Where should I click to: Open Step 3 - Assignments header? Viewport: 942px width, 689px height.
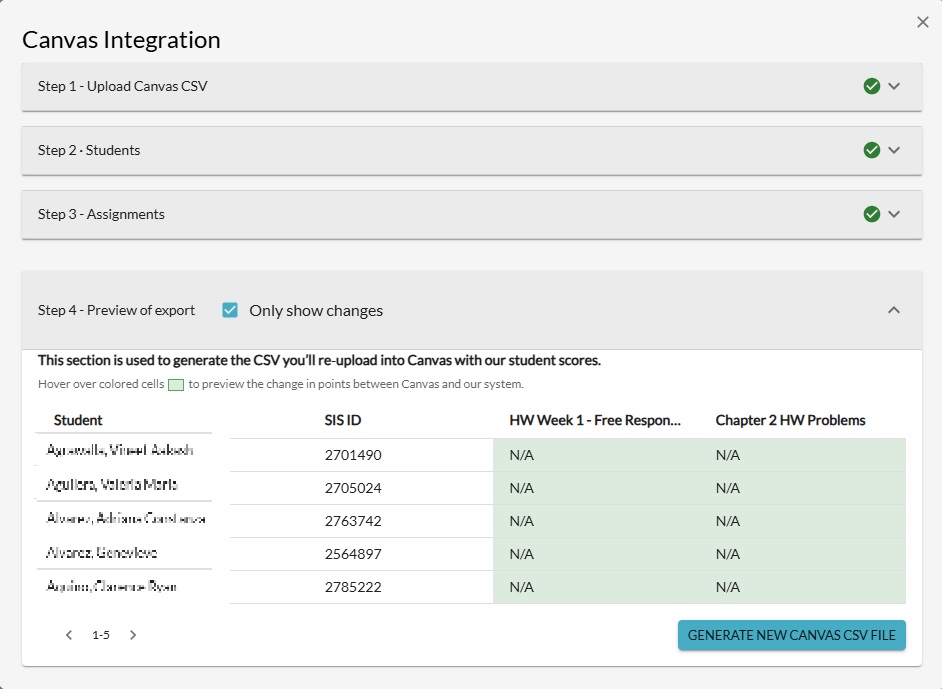coord(472,214)
